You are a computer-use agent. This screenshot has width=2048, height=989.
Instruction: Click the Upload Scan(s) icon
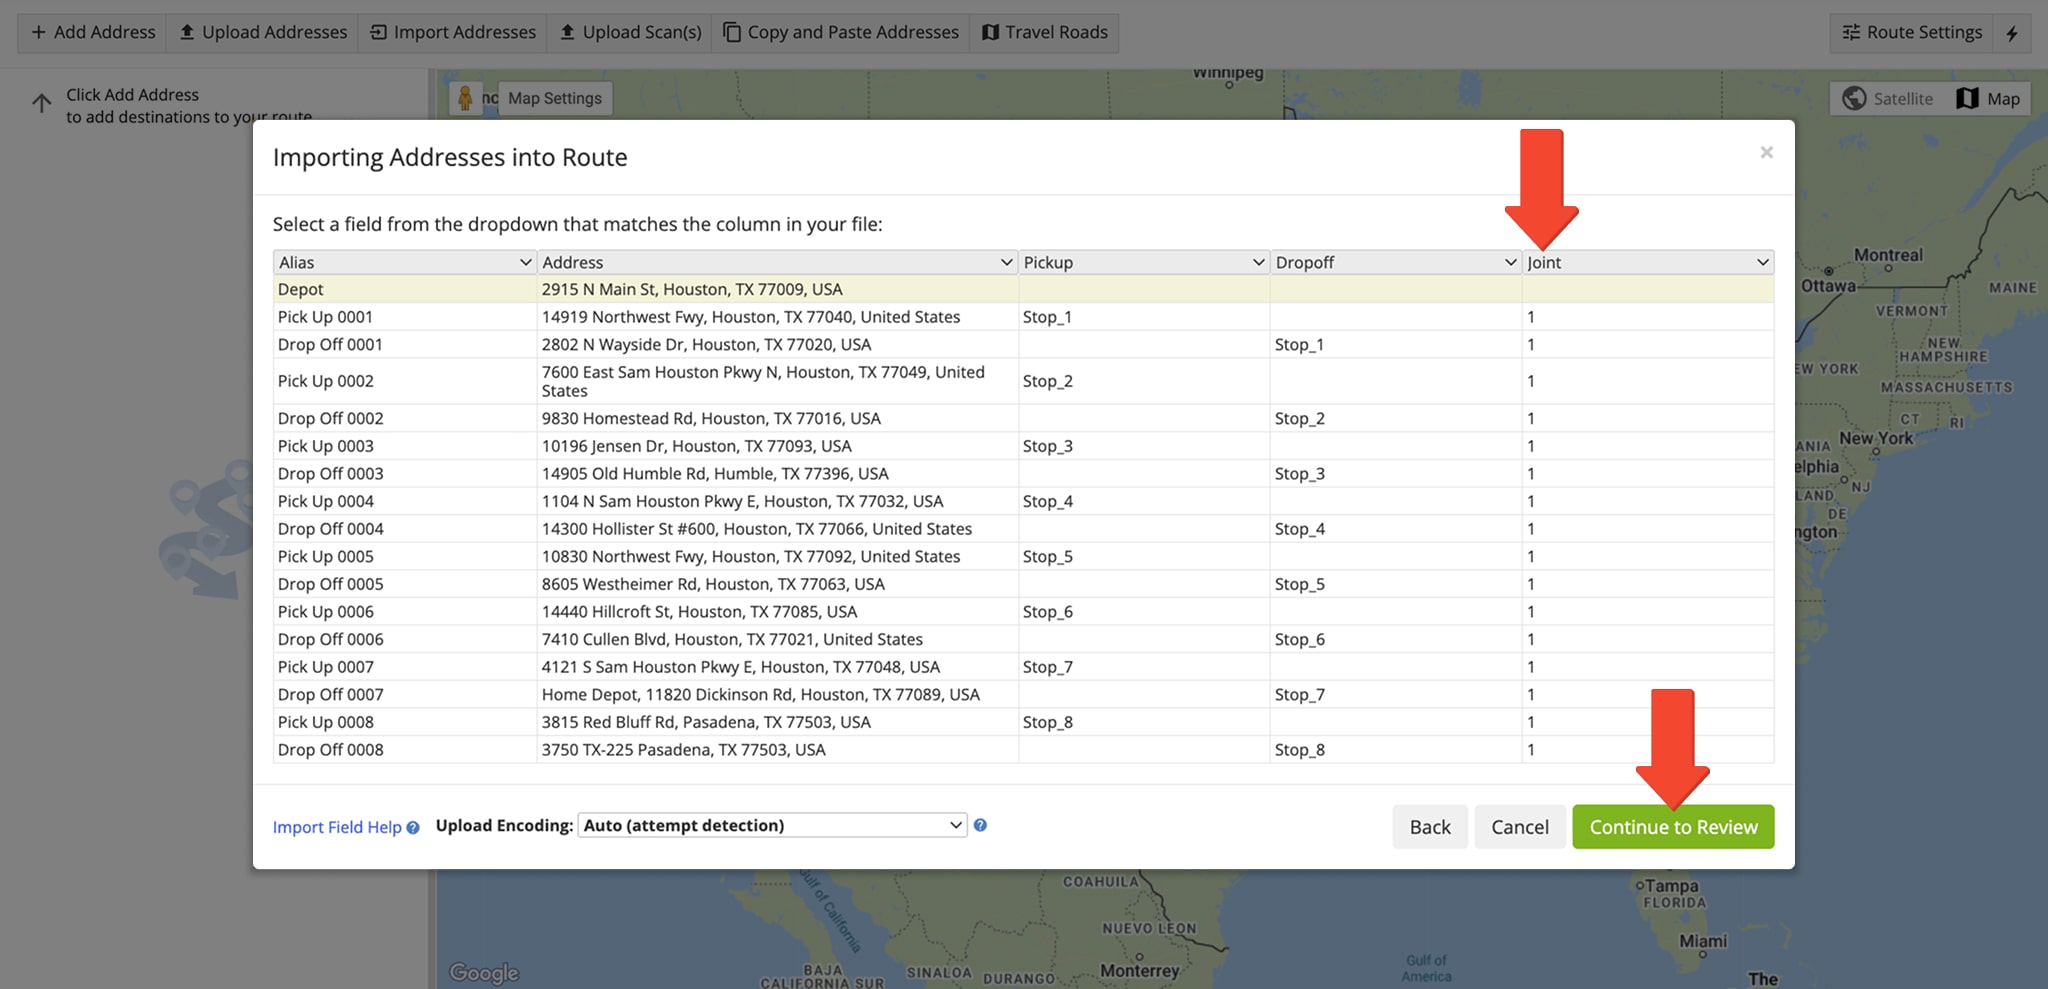(568, 32)
